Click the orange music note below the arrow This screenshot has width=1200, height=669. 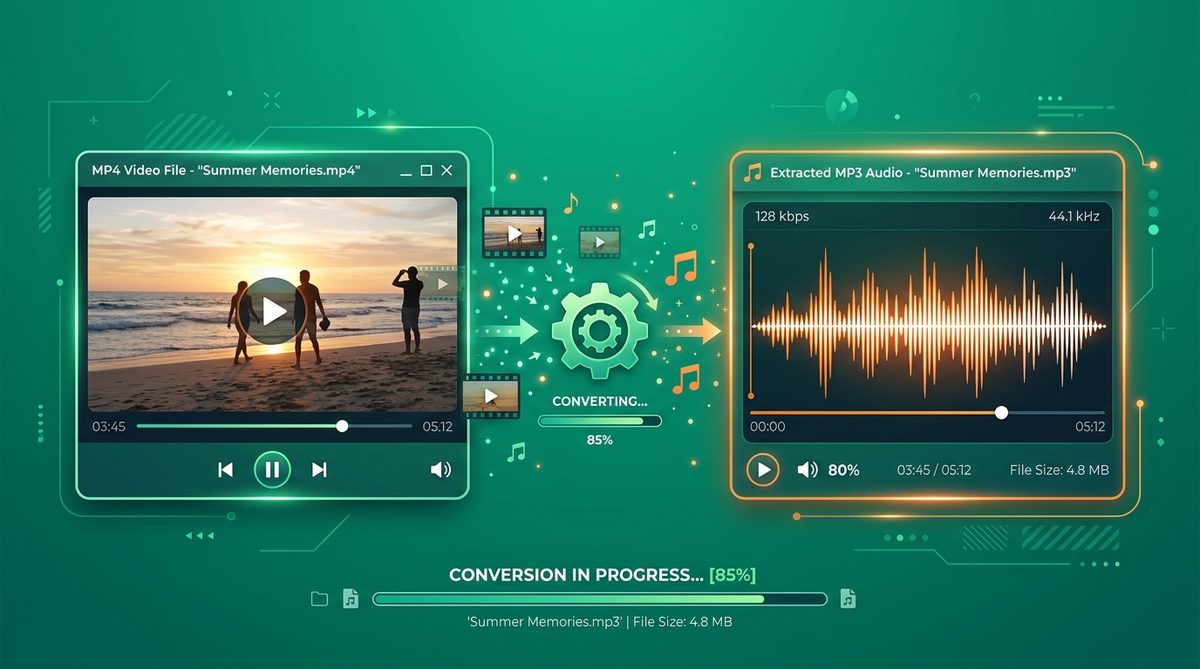[x=687, y=377]
